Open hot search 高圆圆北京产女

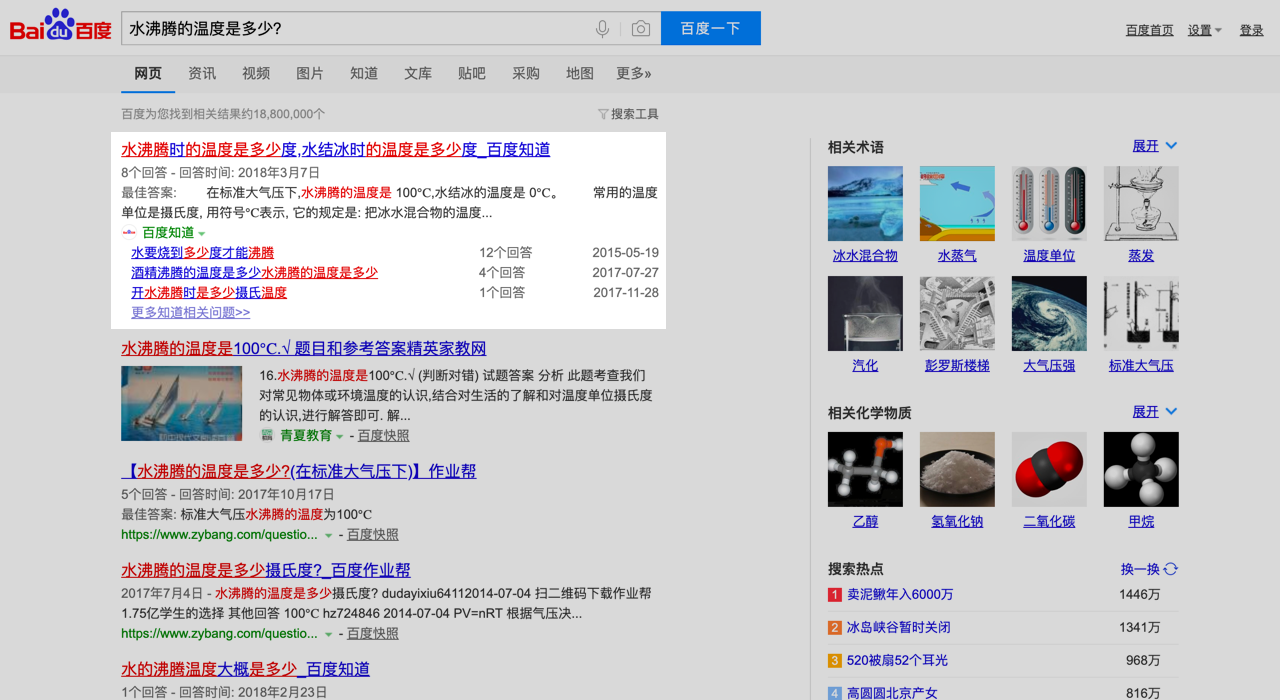pos(892,693)
